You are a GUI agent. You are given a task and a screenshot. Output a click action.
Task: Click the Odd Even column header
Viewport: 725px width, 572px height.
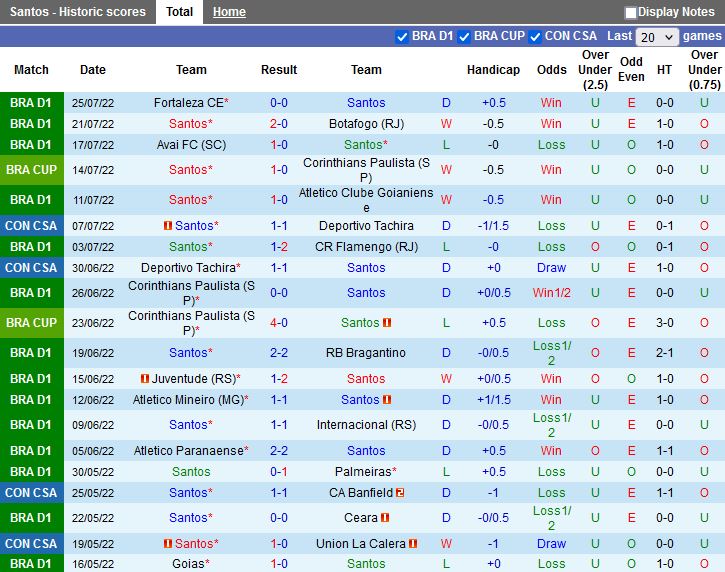pyautogui.click(x=631, y=70)
